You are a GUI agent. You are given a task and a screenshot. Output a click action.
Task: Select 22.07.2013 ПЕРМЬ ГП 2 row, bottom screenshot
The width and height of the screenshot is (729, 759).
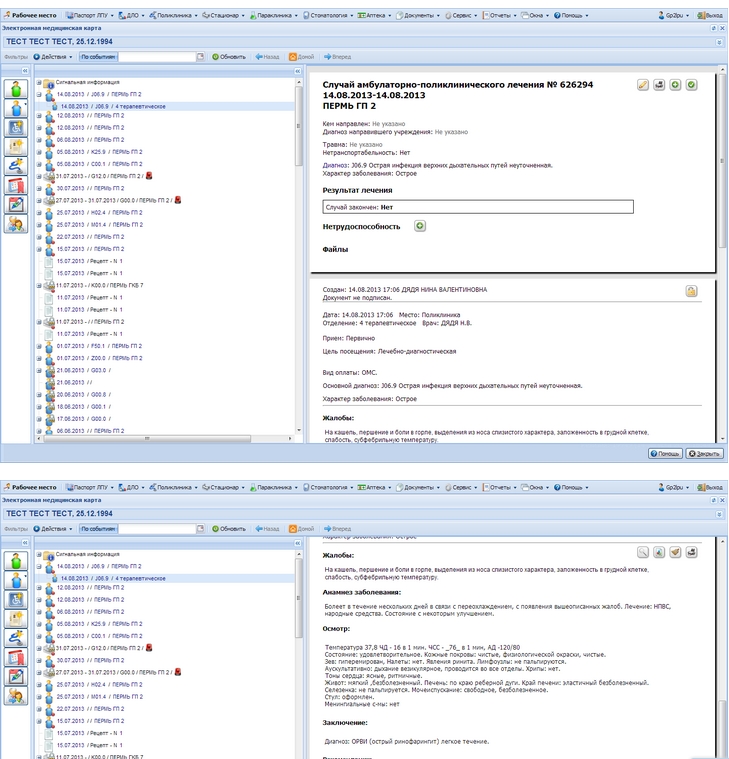(x=90, y=709)
